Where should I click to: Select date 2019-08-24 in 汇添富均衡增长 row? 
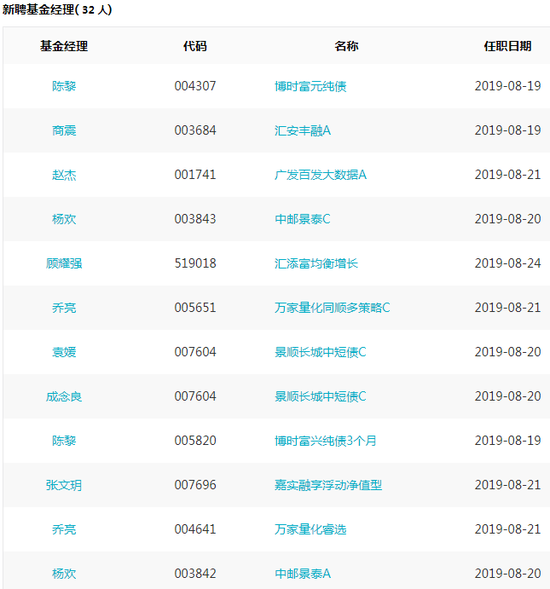tap(508, 263)
